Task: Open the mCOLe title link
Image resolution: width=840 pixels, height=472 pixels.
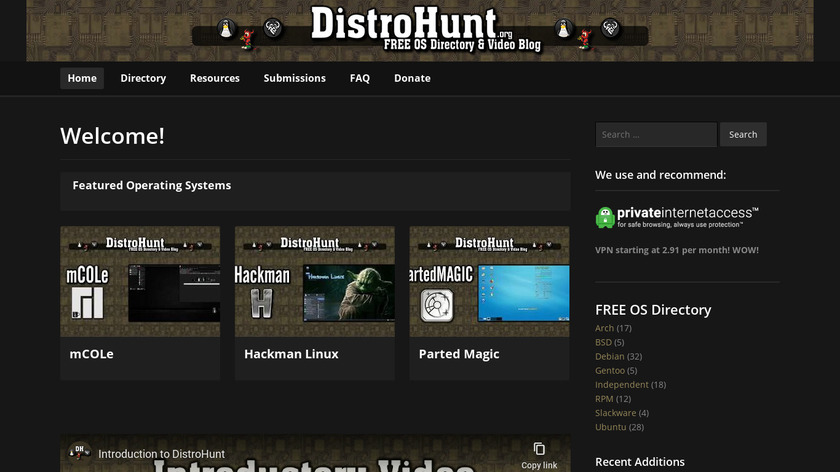Action: click(x=91, y=354)
